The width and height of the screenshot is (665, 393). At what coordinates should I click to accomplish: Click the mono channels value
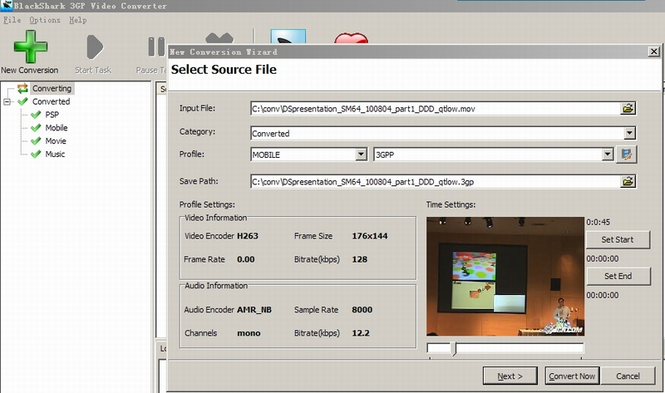249,333
